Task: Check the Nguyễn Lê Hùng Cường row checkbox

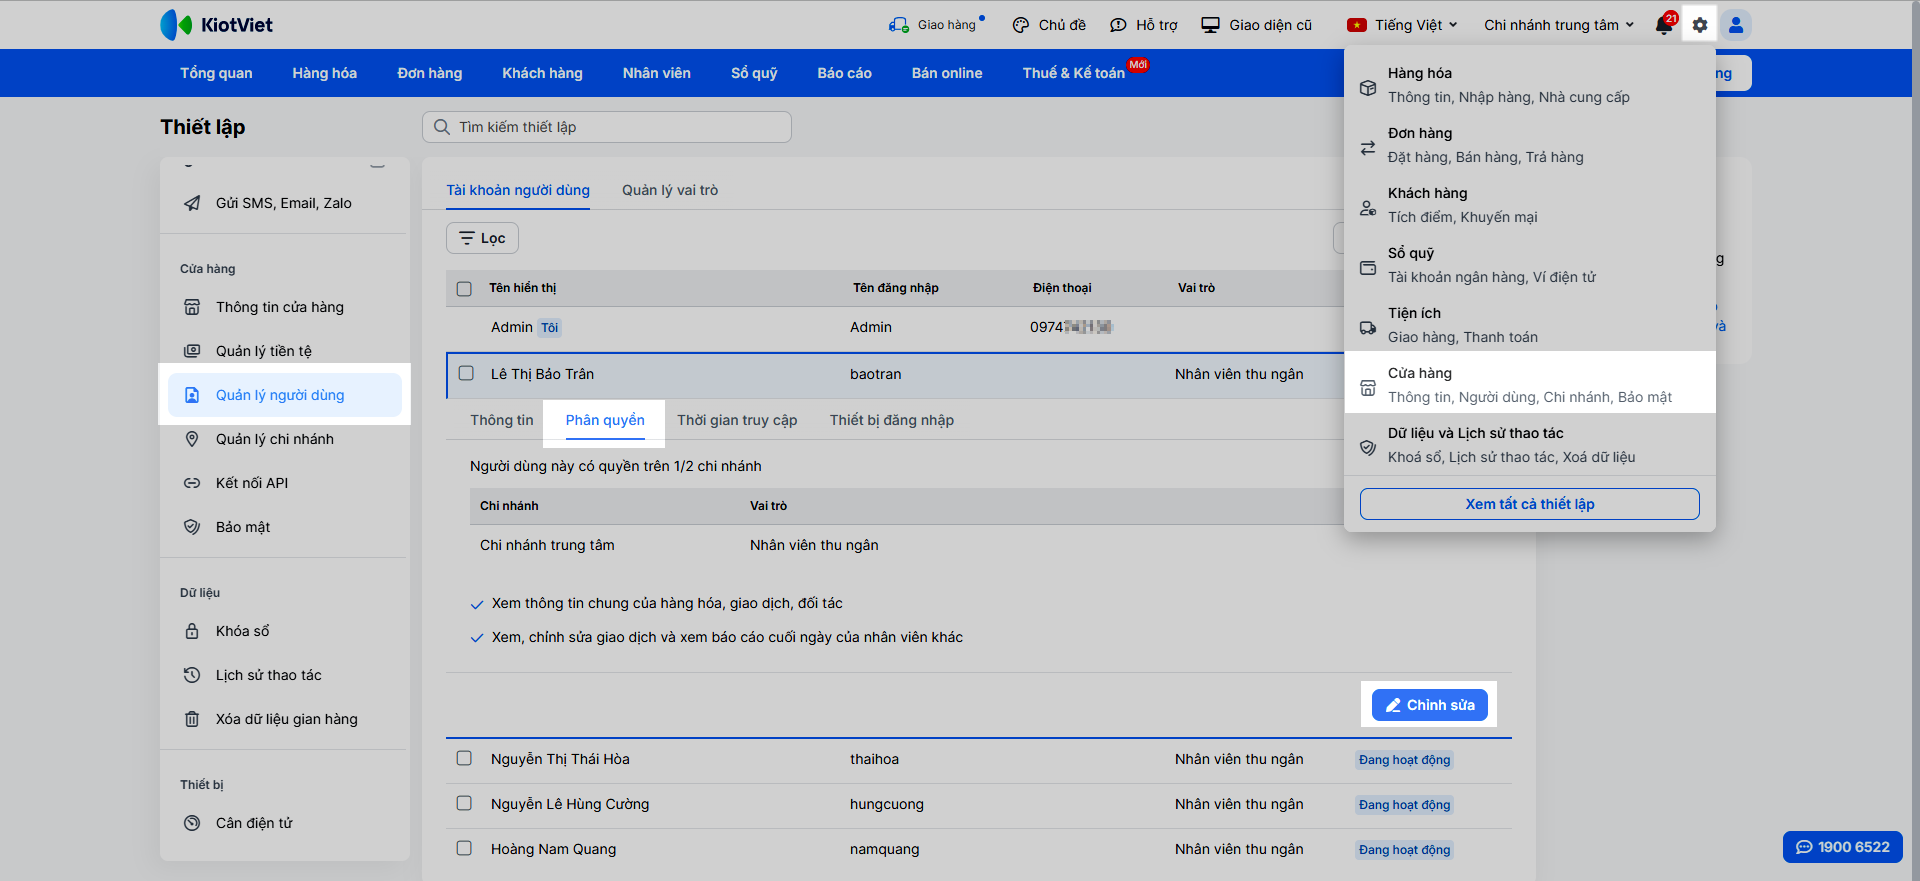Action: tap(464, 803)
